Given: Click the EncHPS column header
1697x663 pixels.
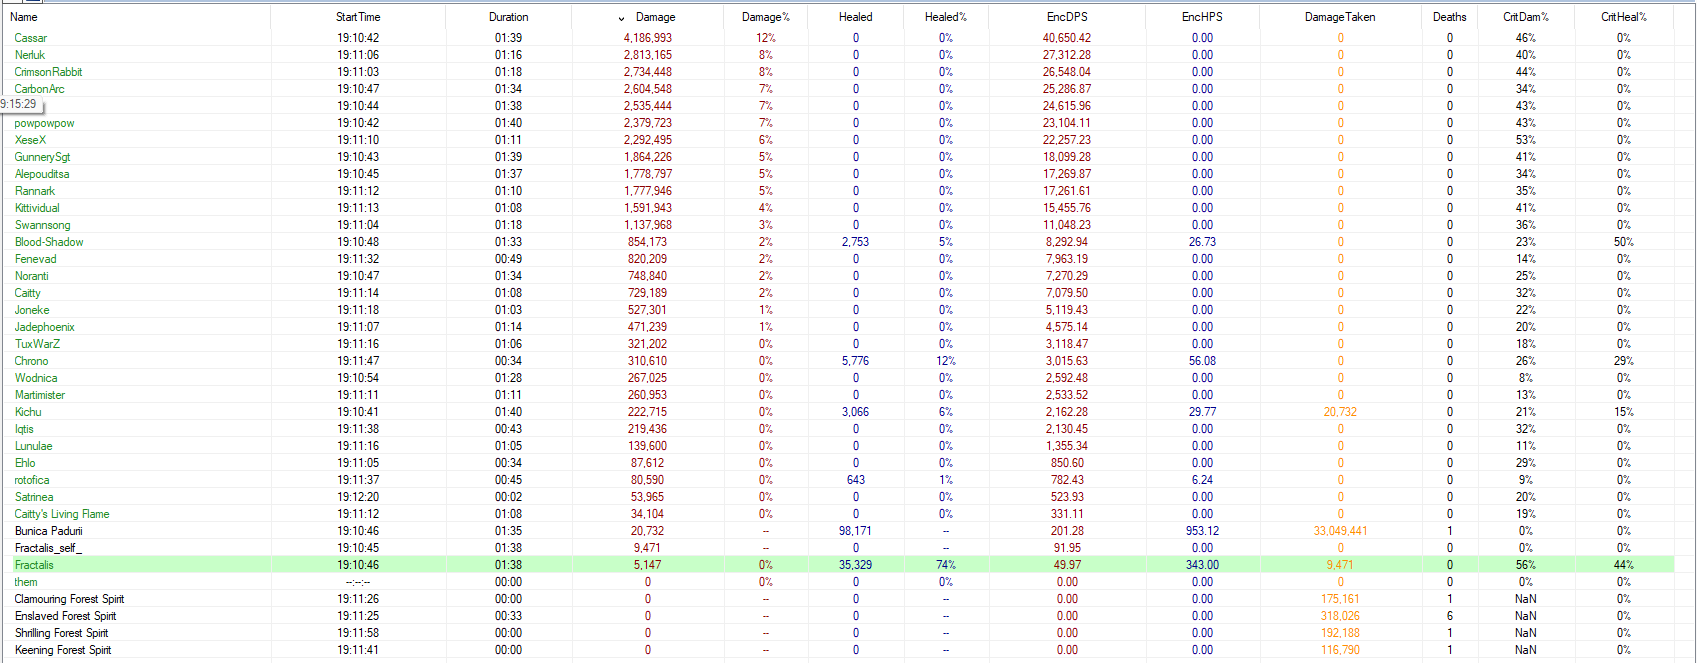Looking at the screenshot, I should coord(1201,17).
